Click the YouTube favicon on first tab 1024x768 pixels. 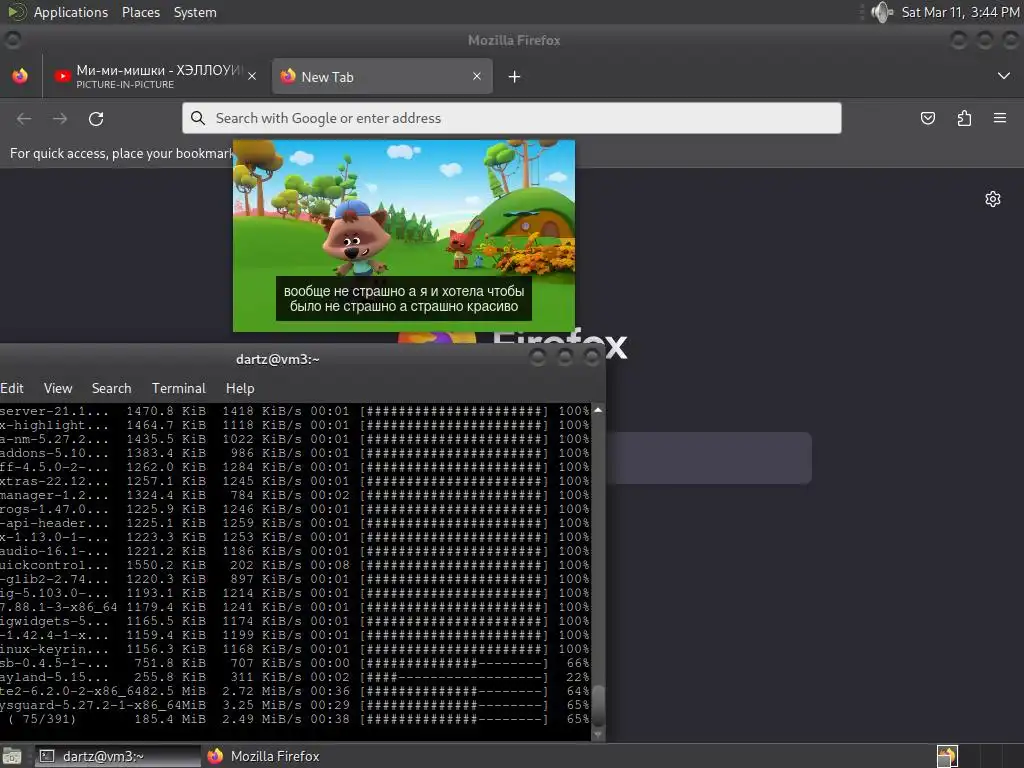click(62, 76)
